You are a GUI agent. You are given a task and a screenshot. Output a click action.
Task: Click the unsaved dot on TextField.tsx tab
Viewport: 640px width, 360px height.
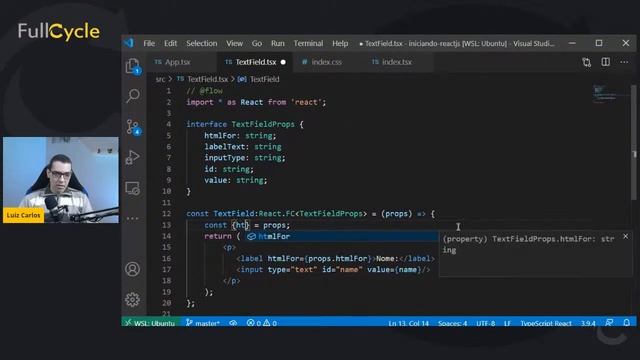click(283, 62)
